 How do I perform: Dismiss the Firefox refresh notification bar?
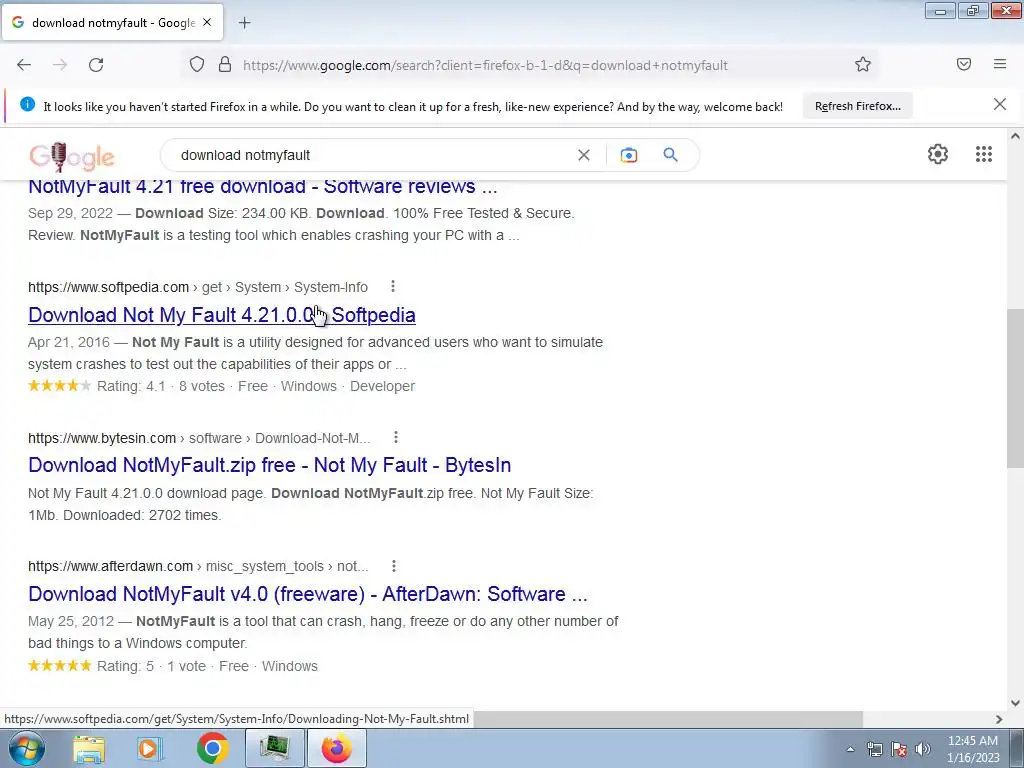pyautogui.click(x=999, y=104)
